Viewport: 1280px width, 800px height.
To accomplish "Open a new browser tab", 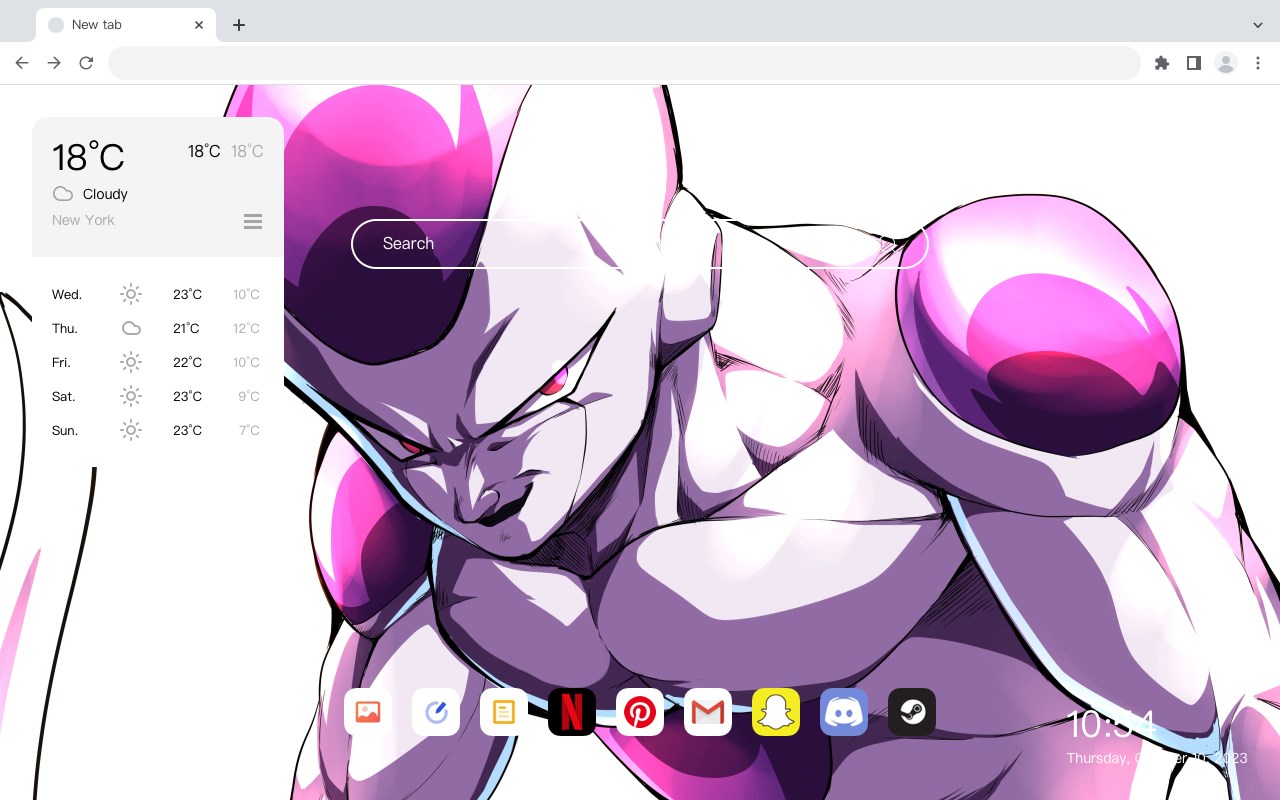I will (238, 25).
